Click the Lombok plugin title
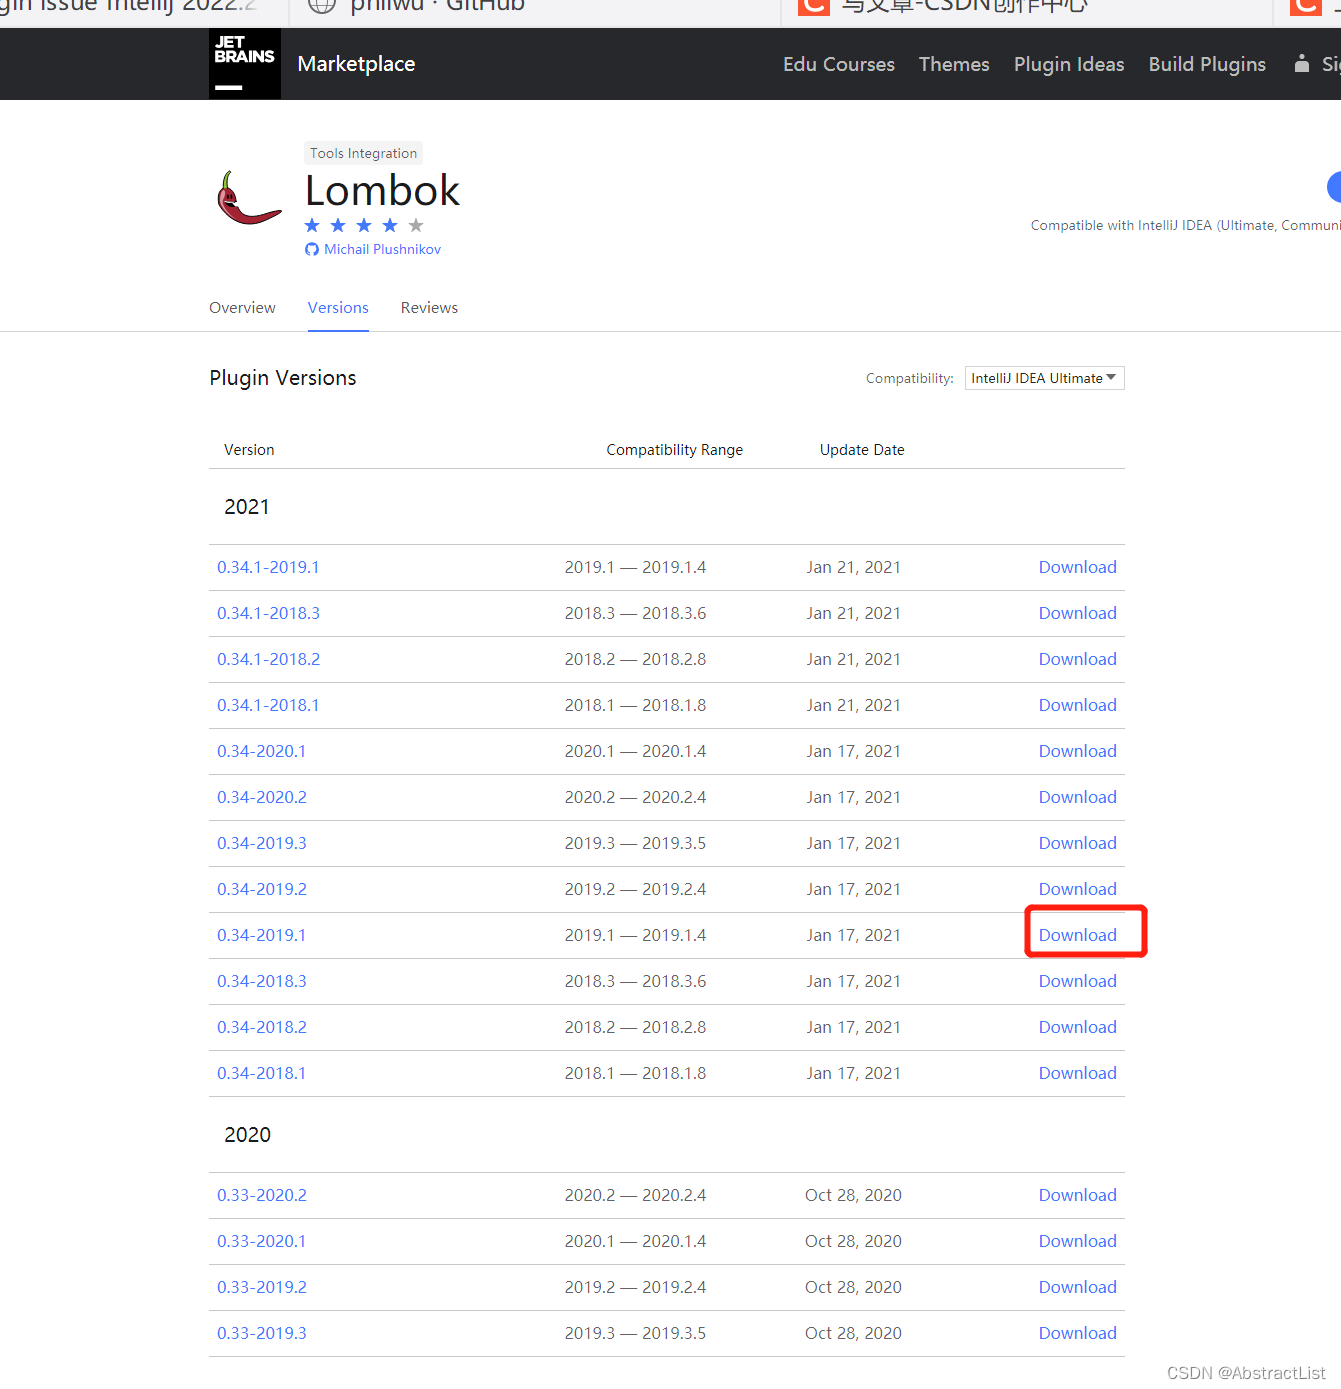1341x1389 pixels. point(382,190)
